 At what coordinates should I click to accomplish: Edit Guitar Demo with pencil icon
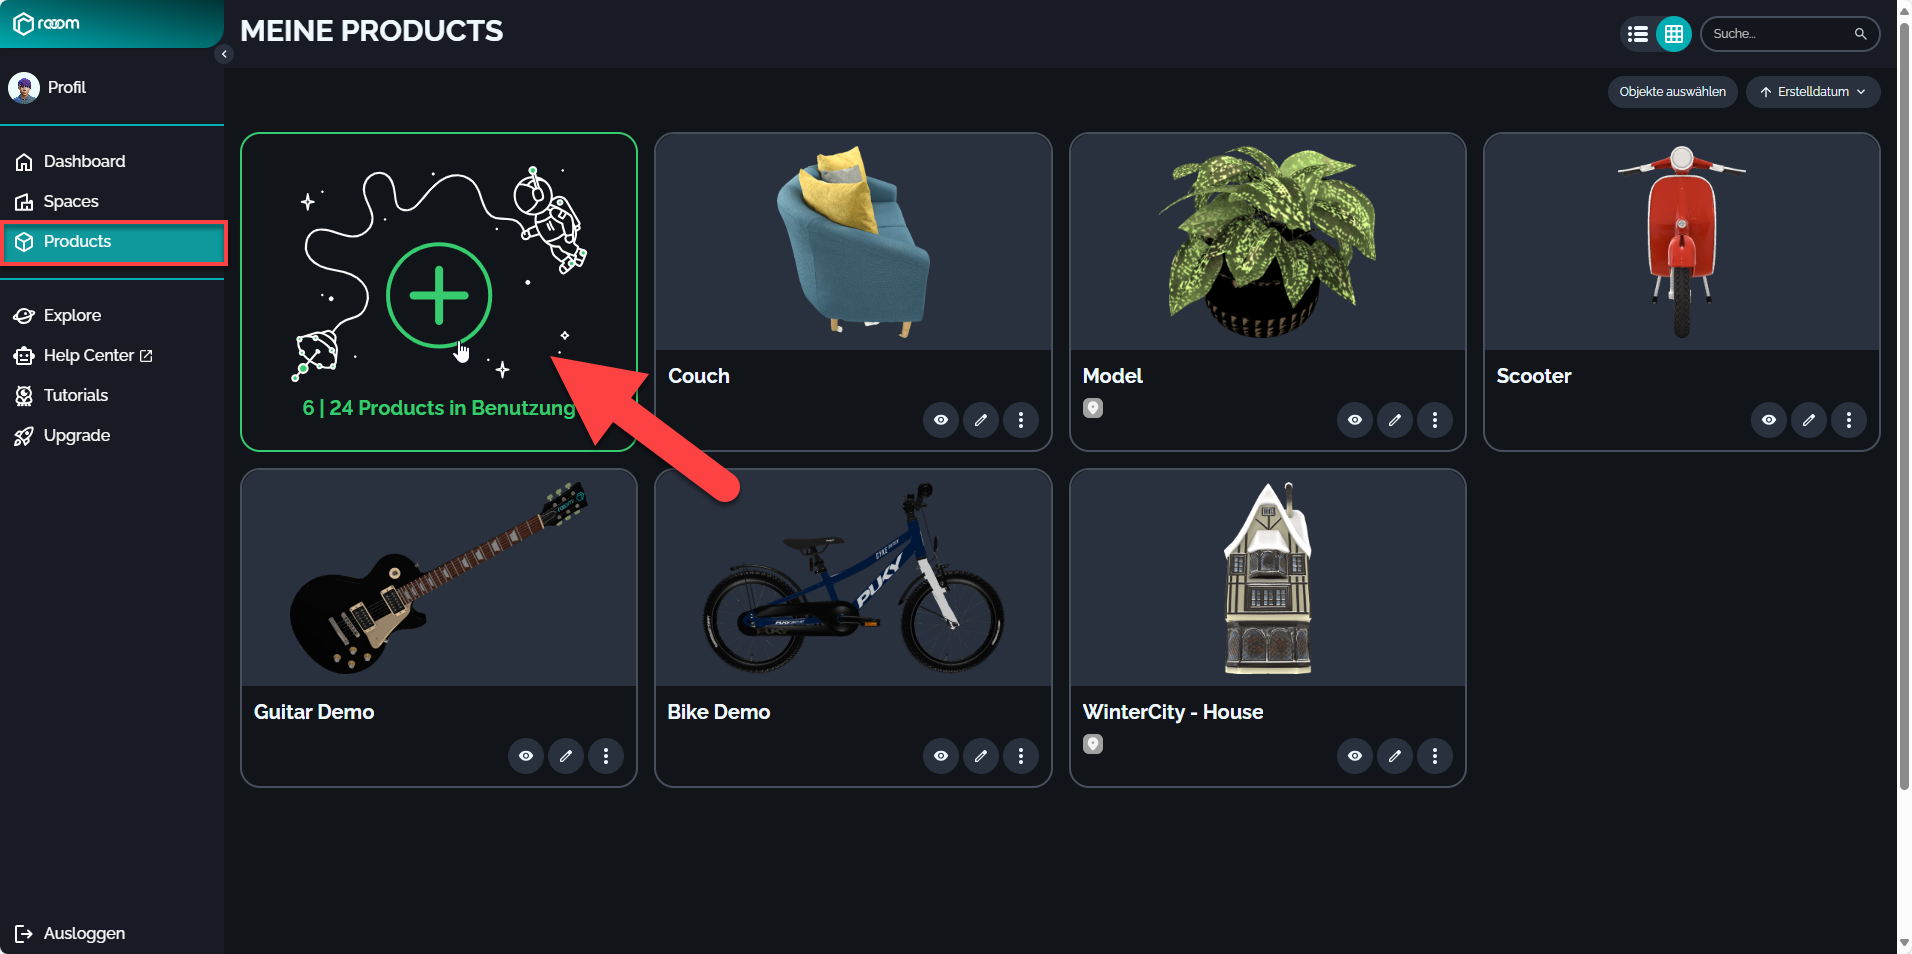pos(566,756)
